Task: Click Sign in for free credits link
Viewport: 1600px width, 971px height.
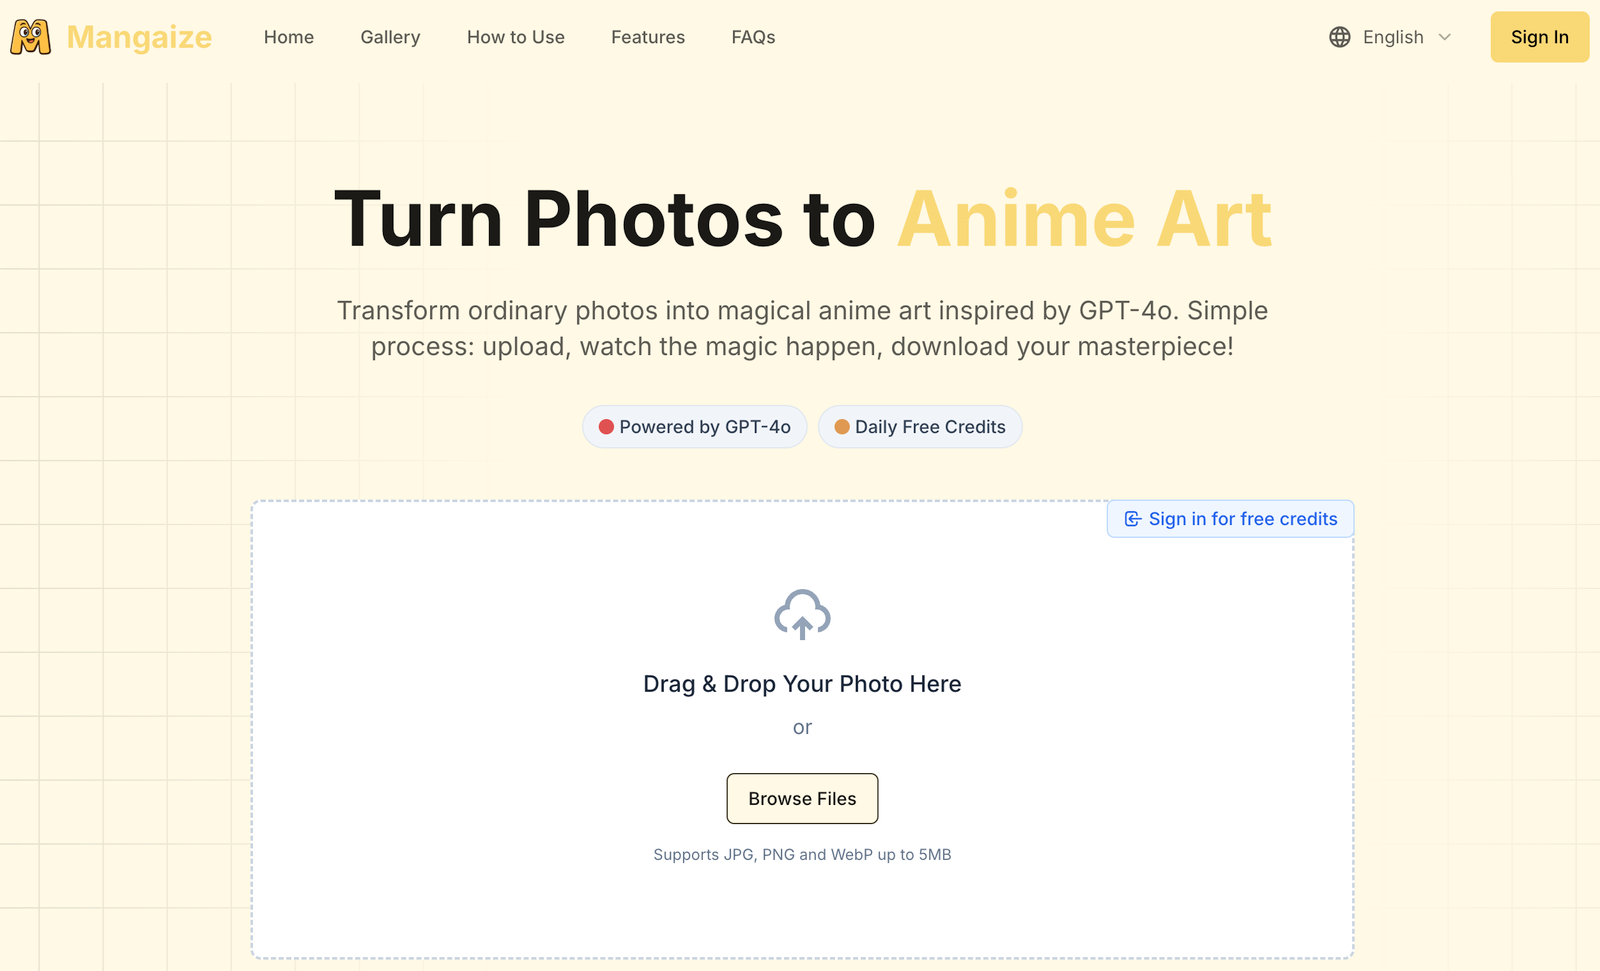Action: pos(1231,519)
